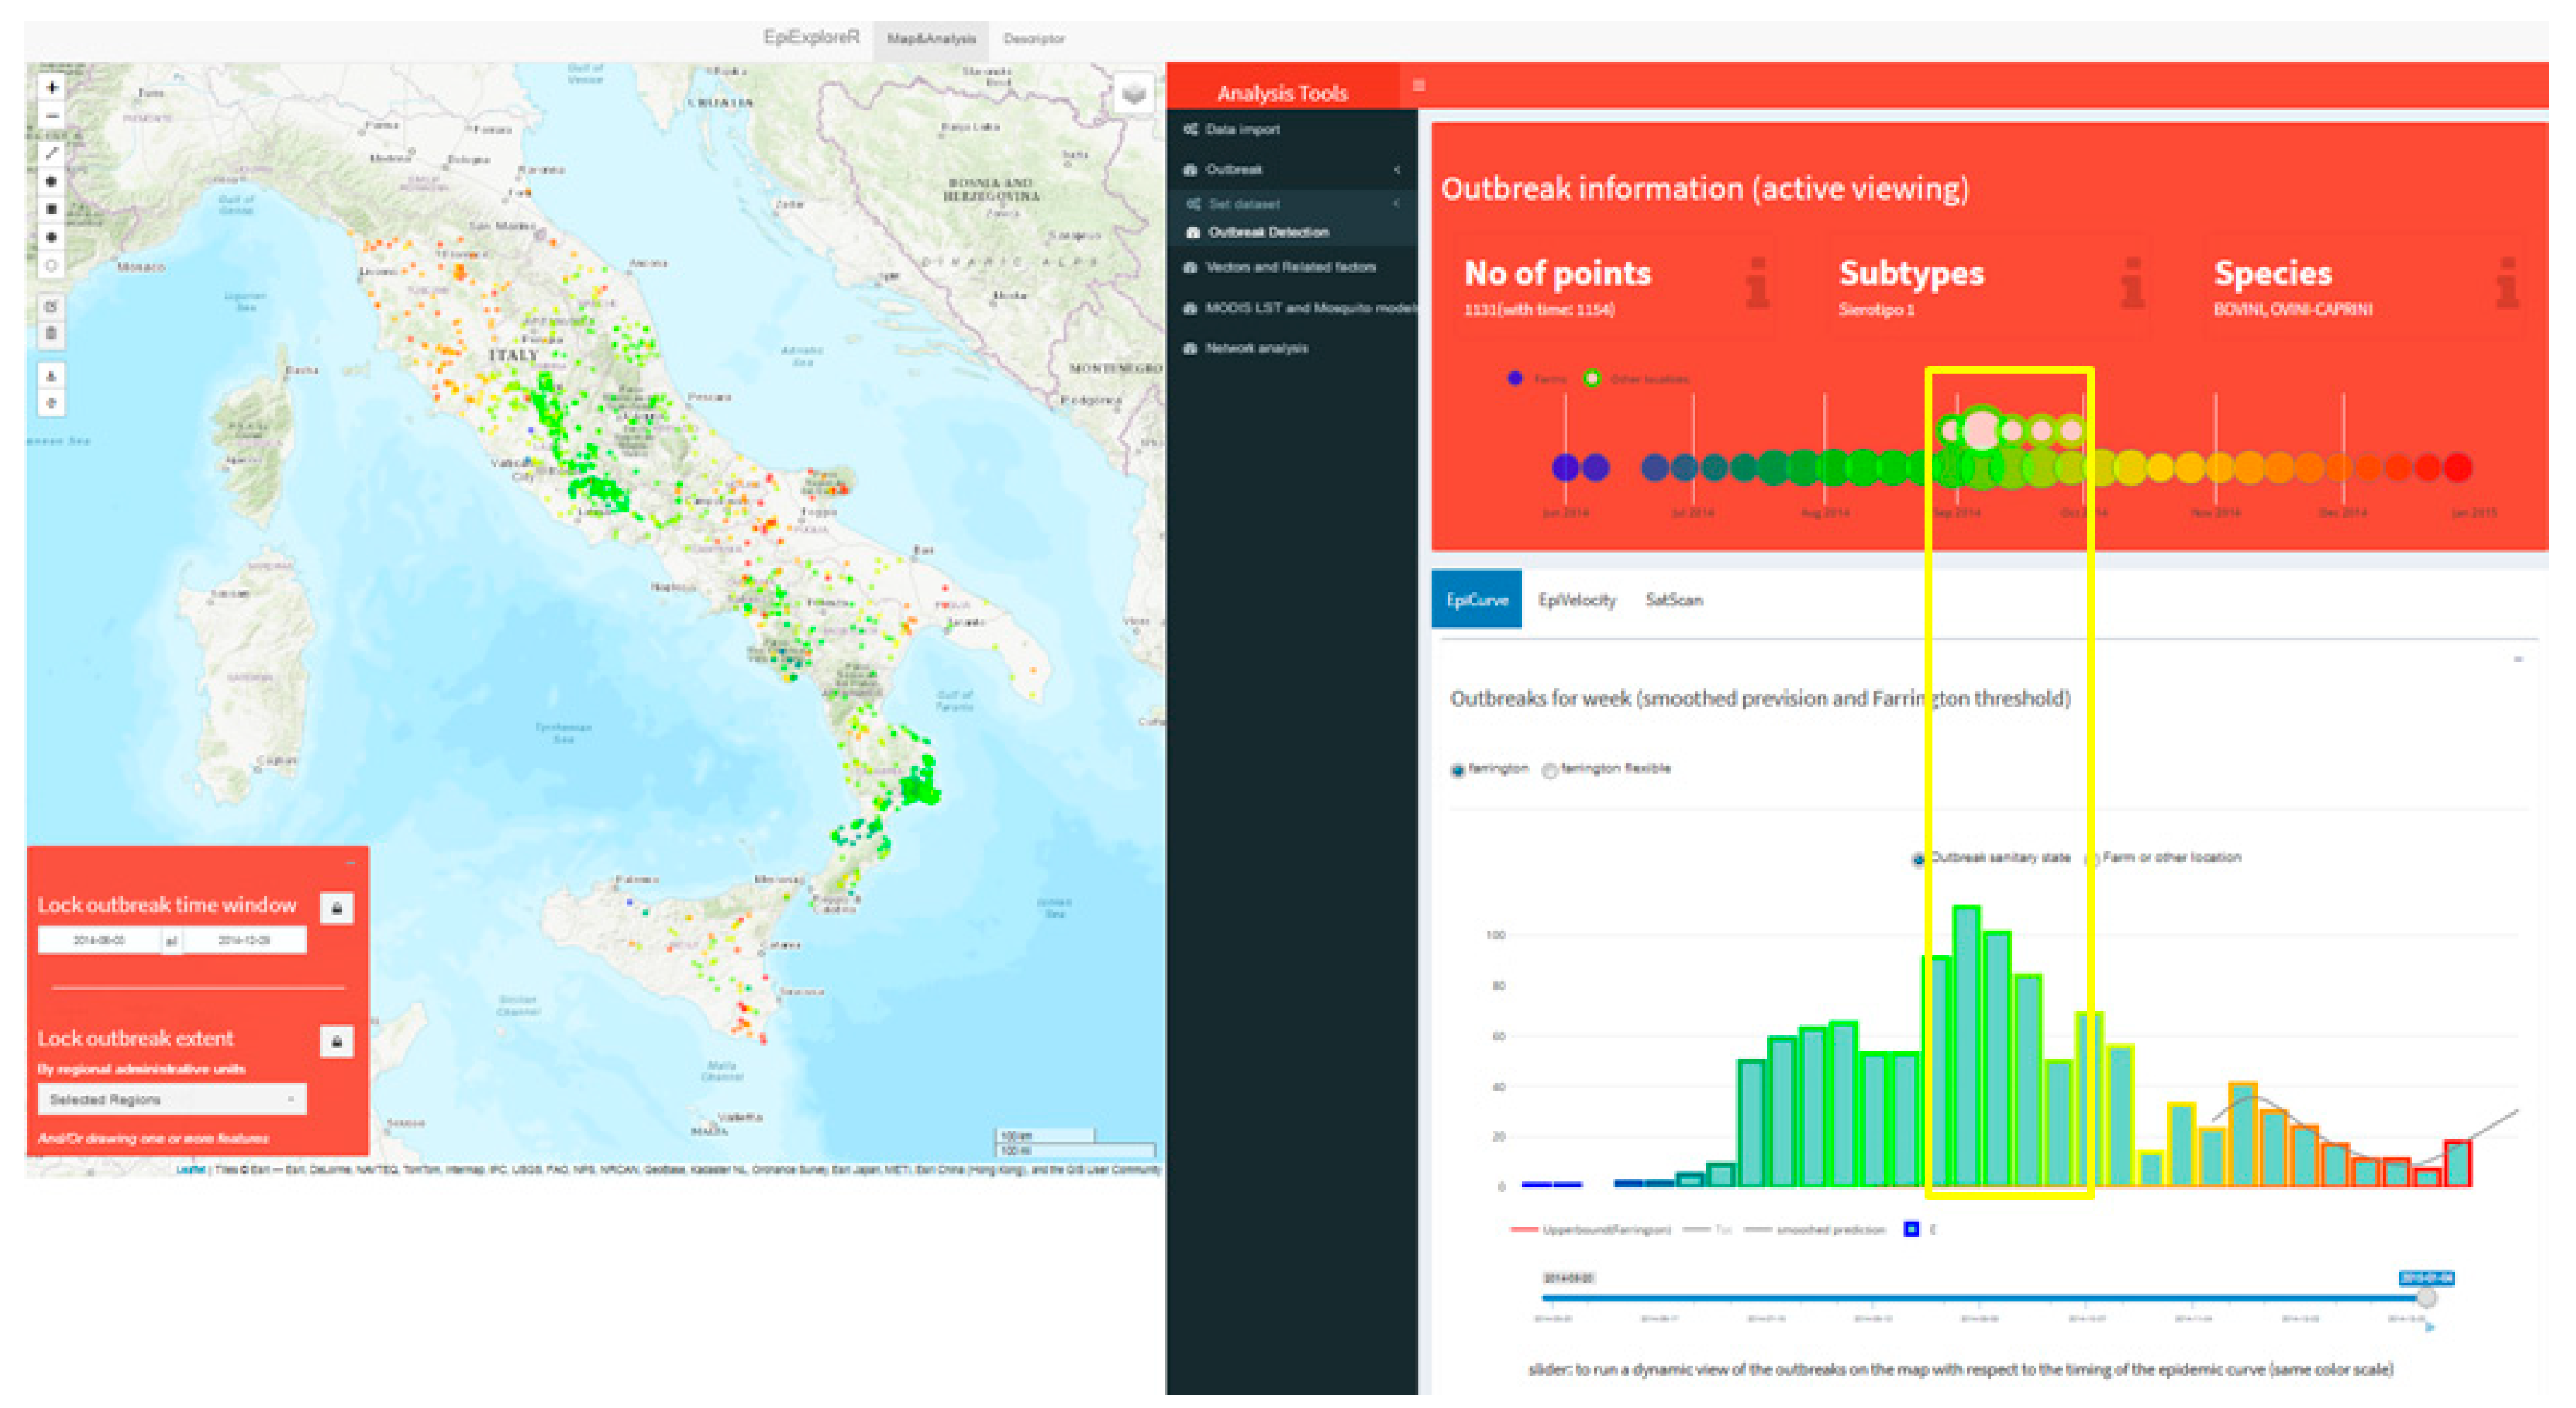Zoom out on the map
This screenshot has width=2576, height=1408.
click(x=52, y=116)
